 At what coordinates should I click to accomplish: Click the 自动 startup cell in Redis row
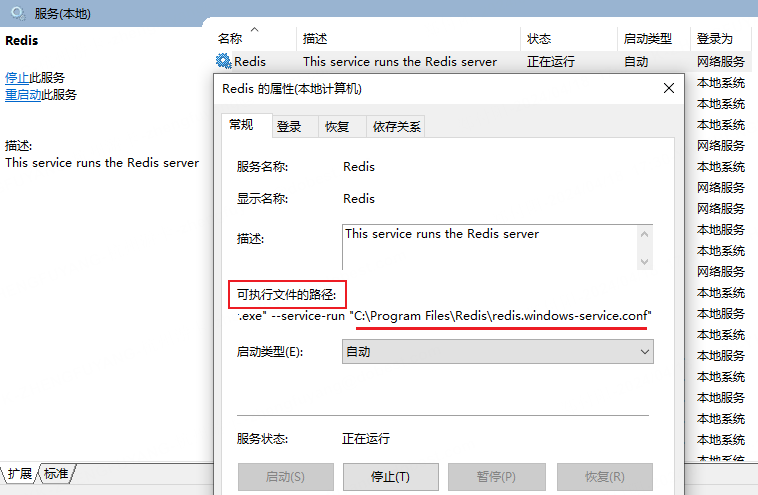click(636, 62)
